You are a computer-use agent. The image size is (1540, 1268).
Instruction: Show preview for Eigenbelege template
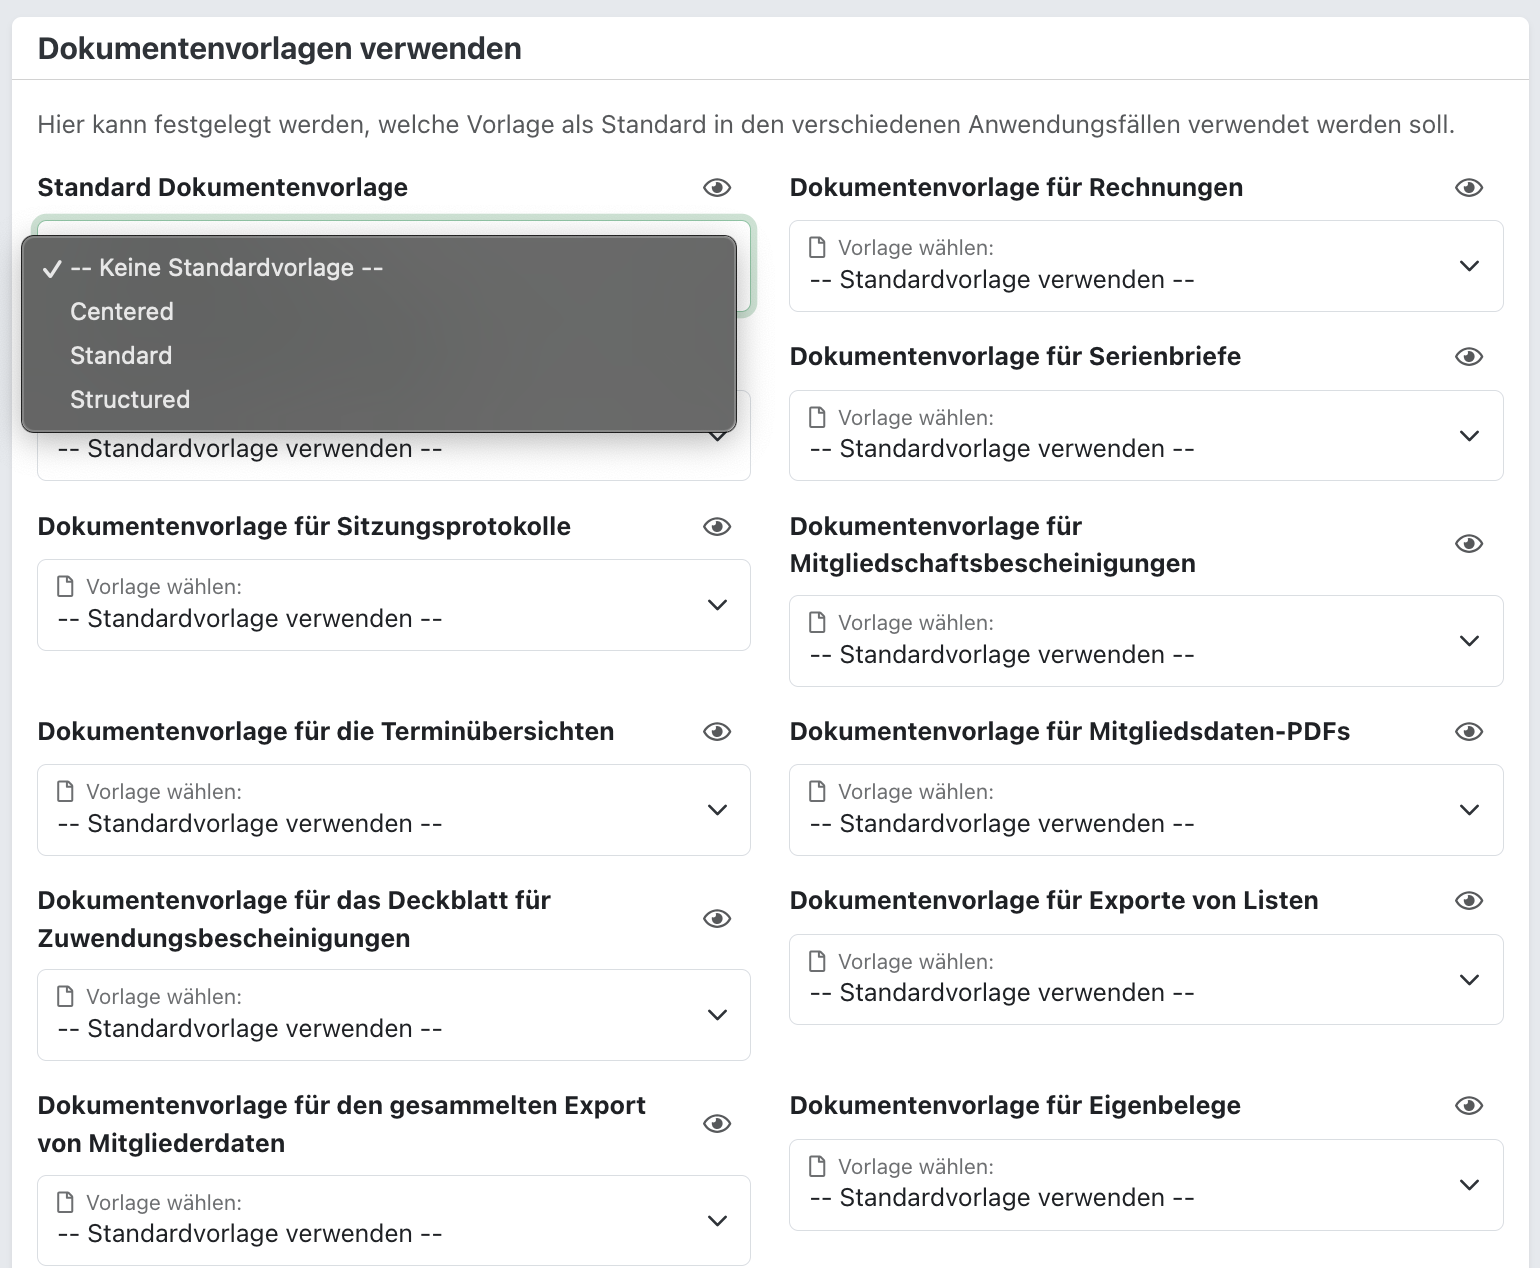coord(1468,1106)
